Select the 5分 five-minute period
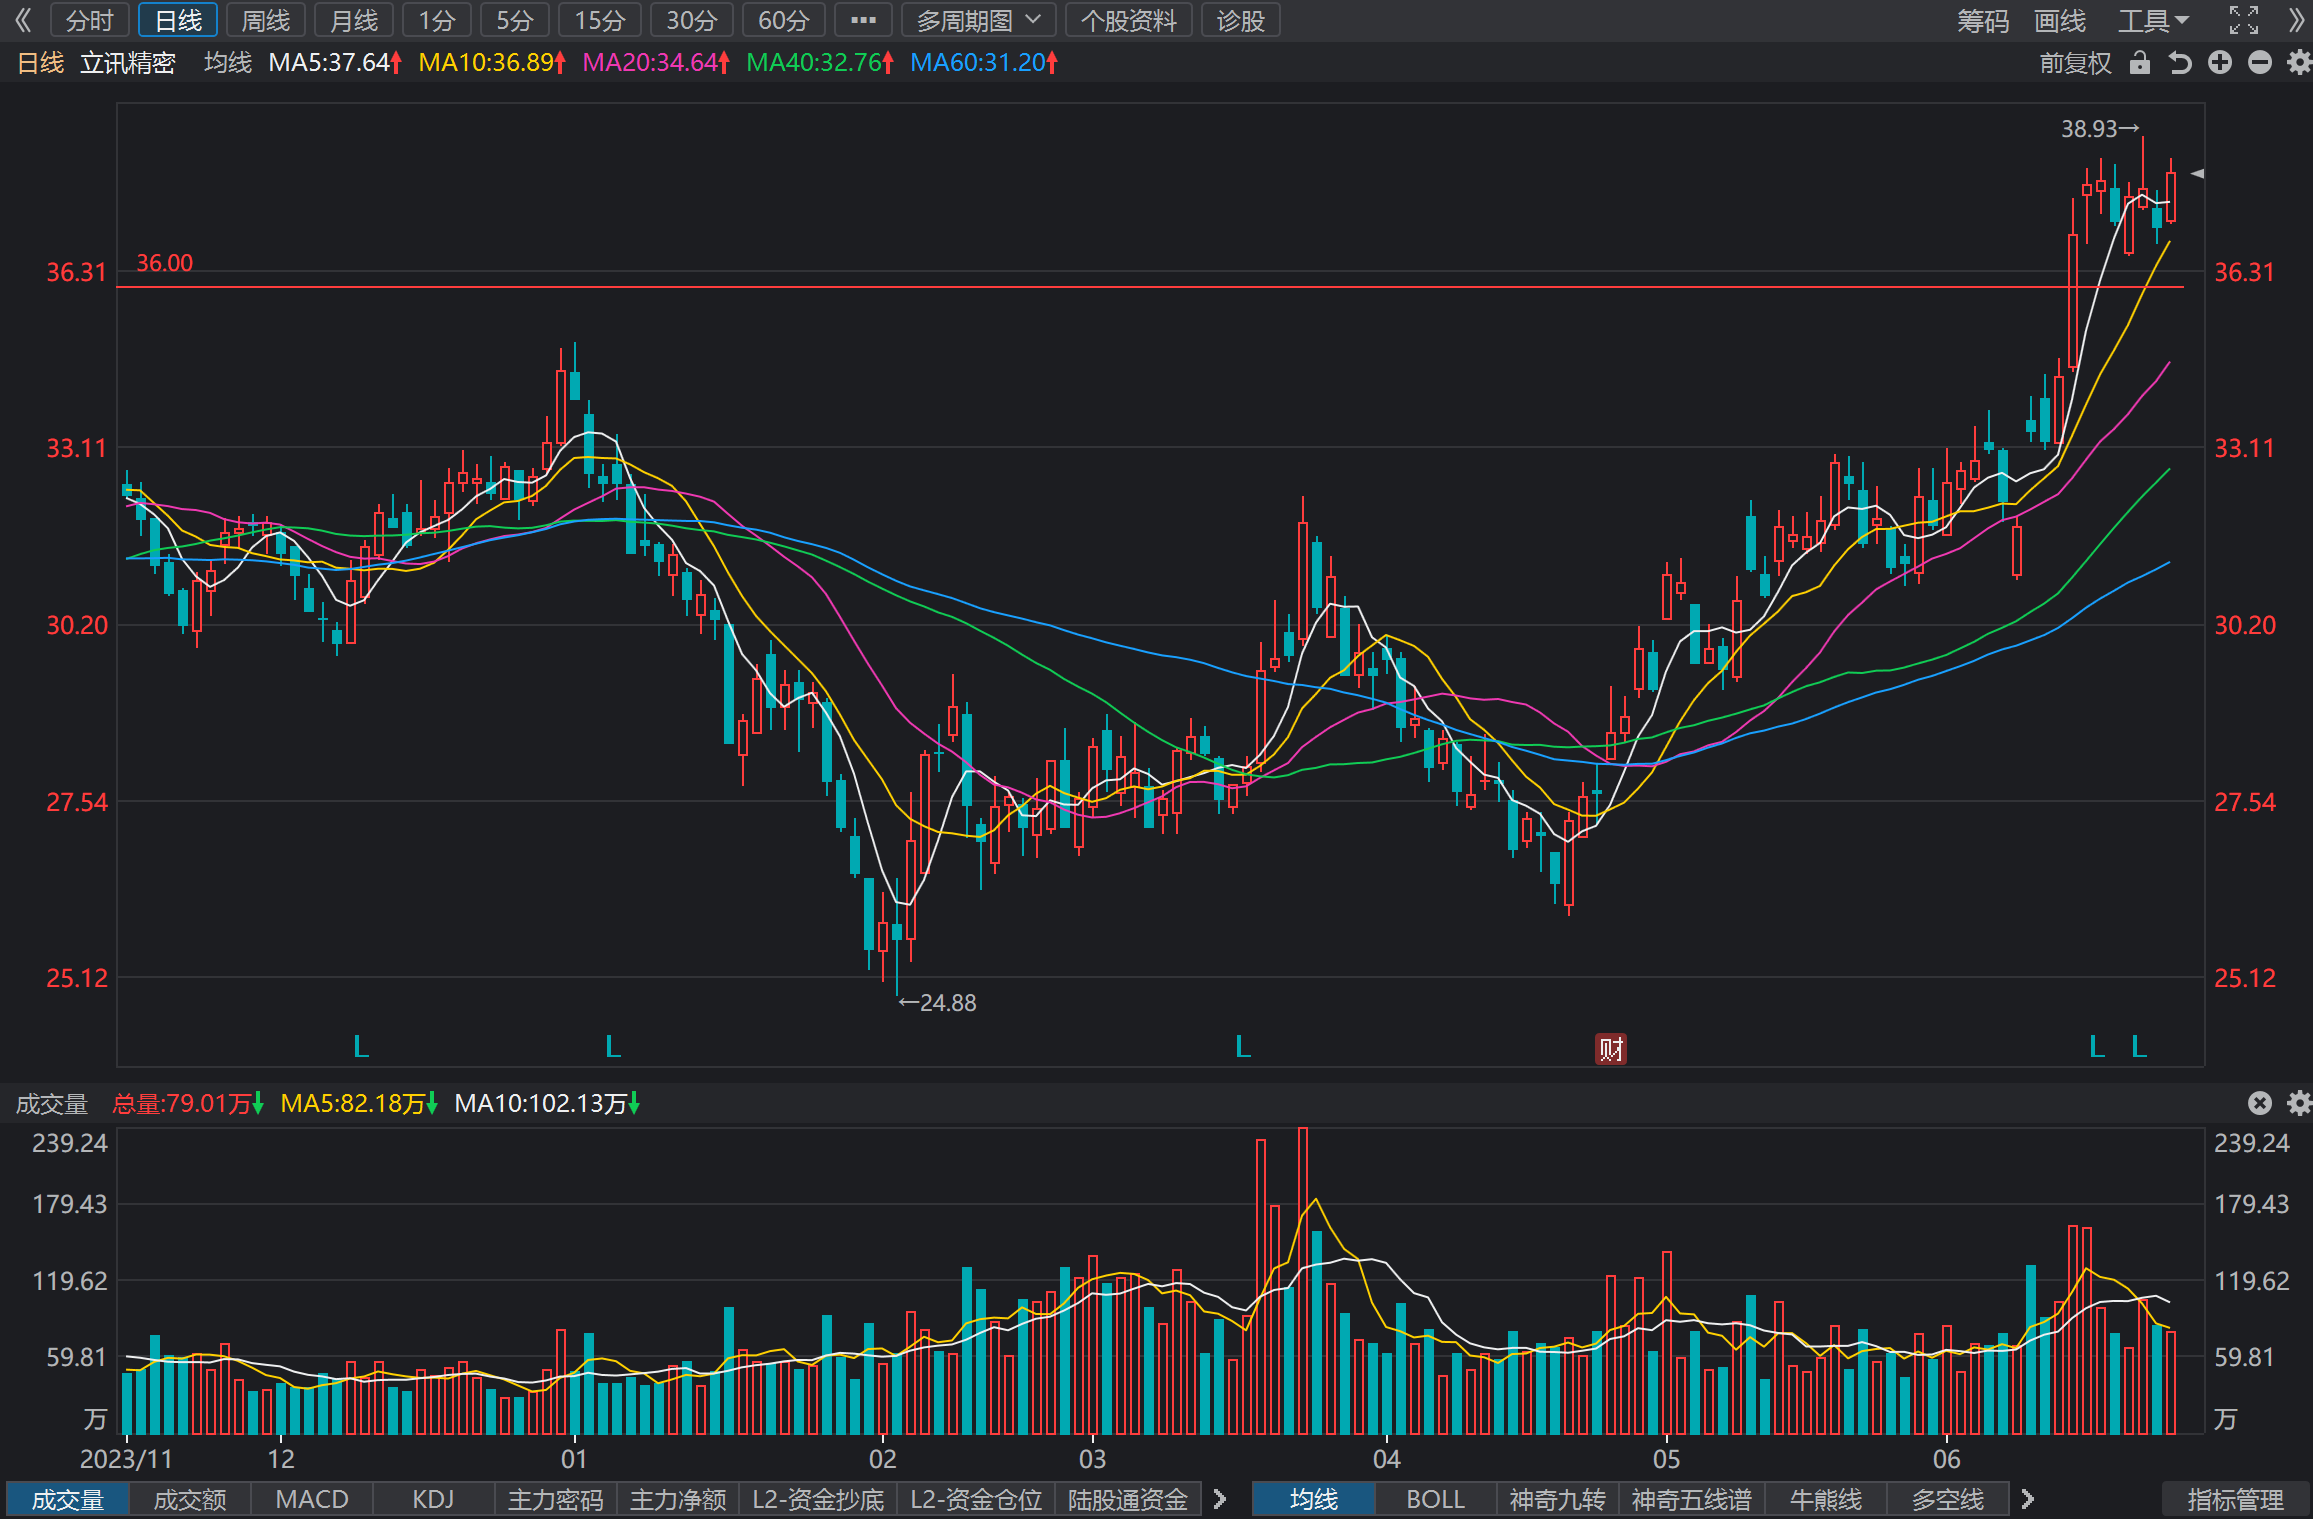Viewport: 2313px width, 1519px height. point(515,20)
